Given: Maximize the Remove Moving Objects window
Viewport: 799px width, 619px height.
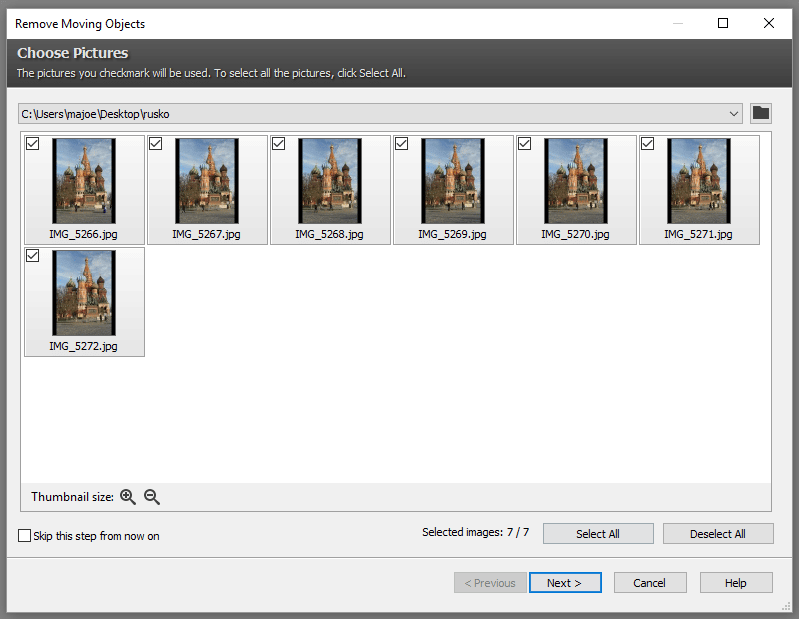Looking at the screenshot, I should [723, 23].
